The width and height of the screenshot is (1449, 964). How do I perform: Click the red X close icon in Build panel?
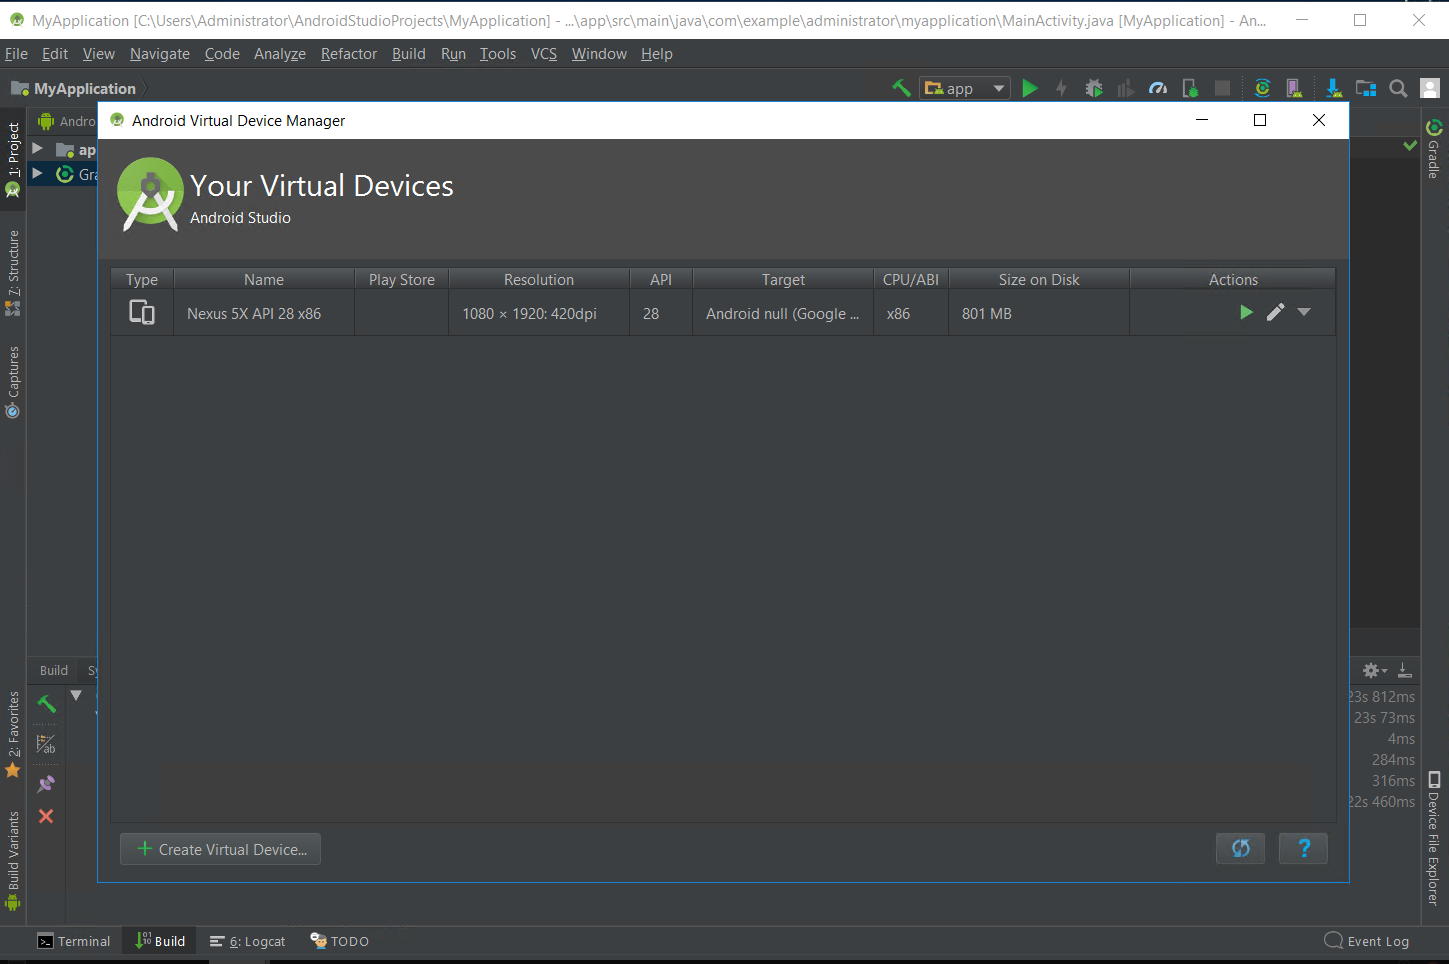46,816
